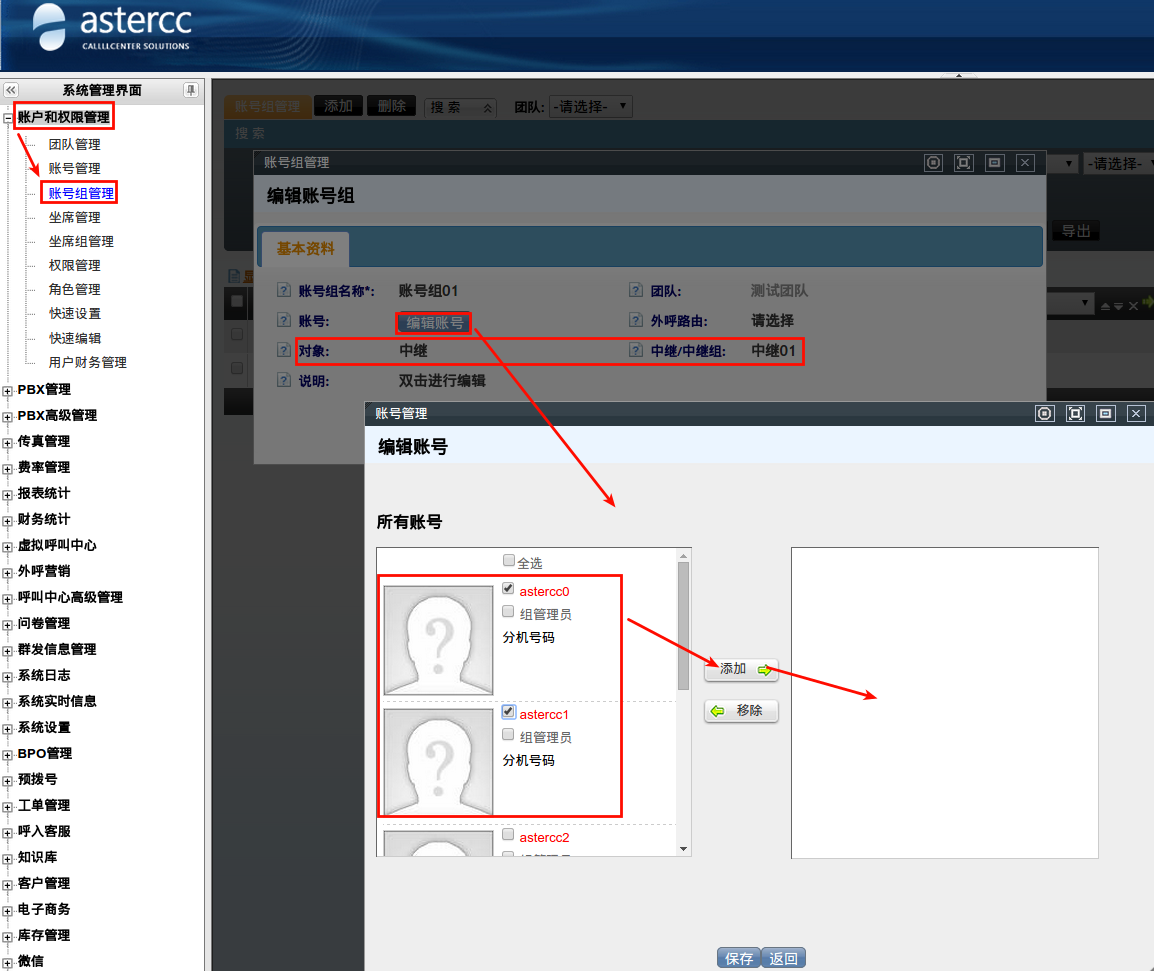Image resolution: width=1154 pixels, height=971 pixels.
Task: Click the 保存 button
Action: (x=739, y=958)
